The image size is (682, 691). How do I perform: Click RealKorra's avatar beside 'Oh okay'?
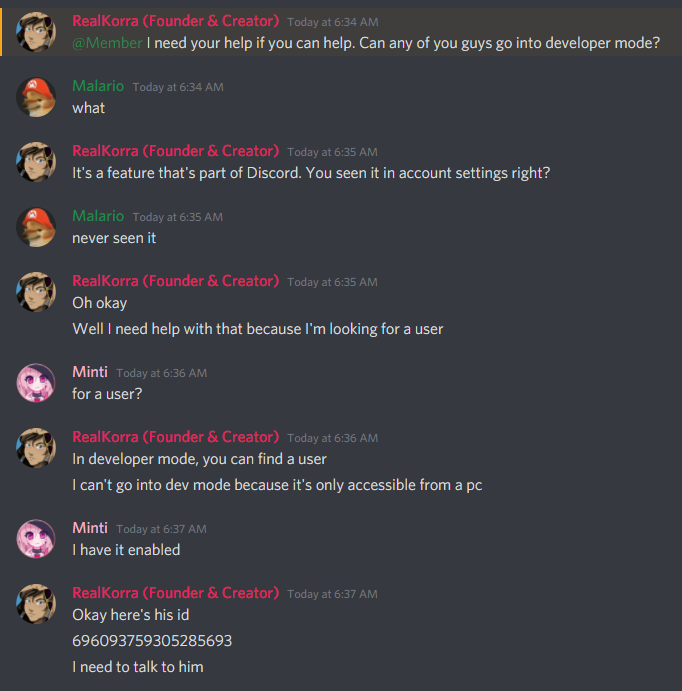[x=36, y=292]
